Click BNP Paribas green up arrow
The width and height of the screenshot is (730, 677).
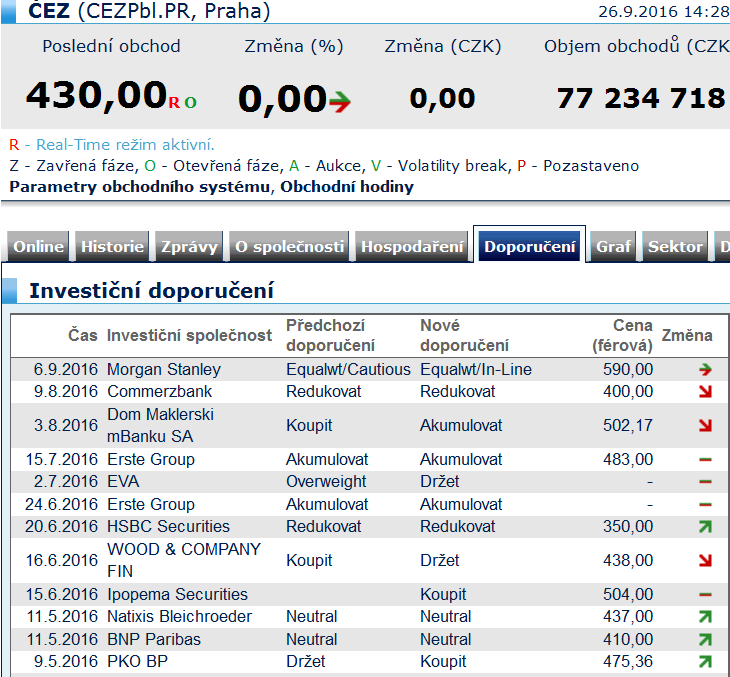click(705, 640)
